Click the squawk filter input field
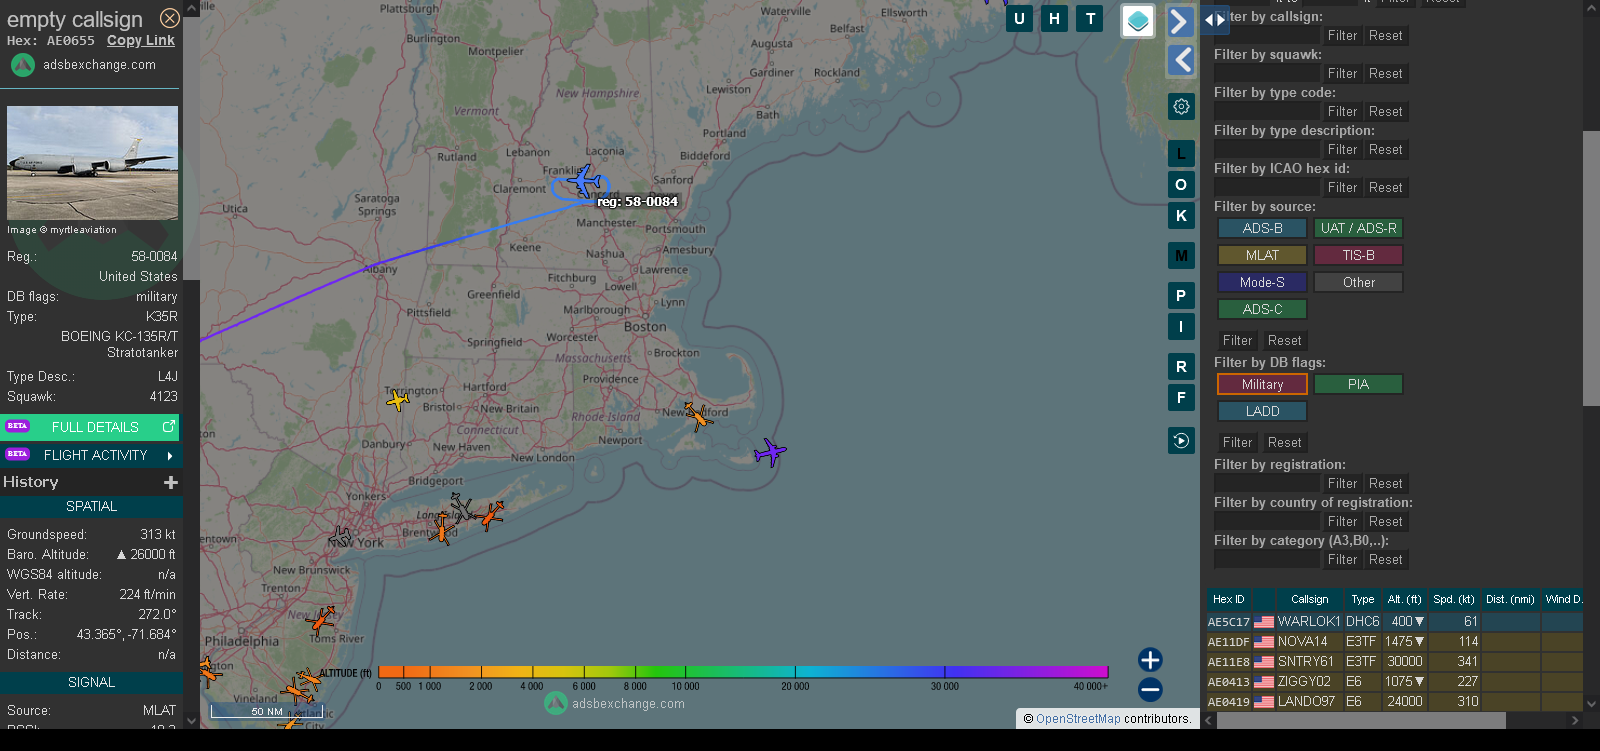Screen dimensions: 1600x751 pos(1267,73)
